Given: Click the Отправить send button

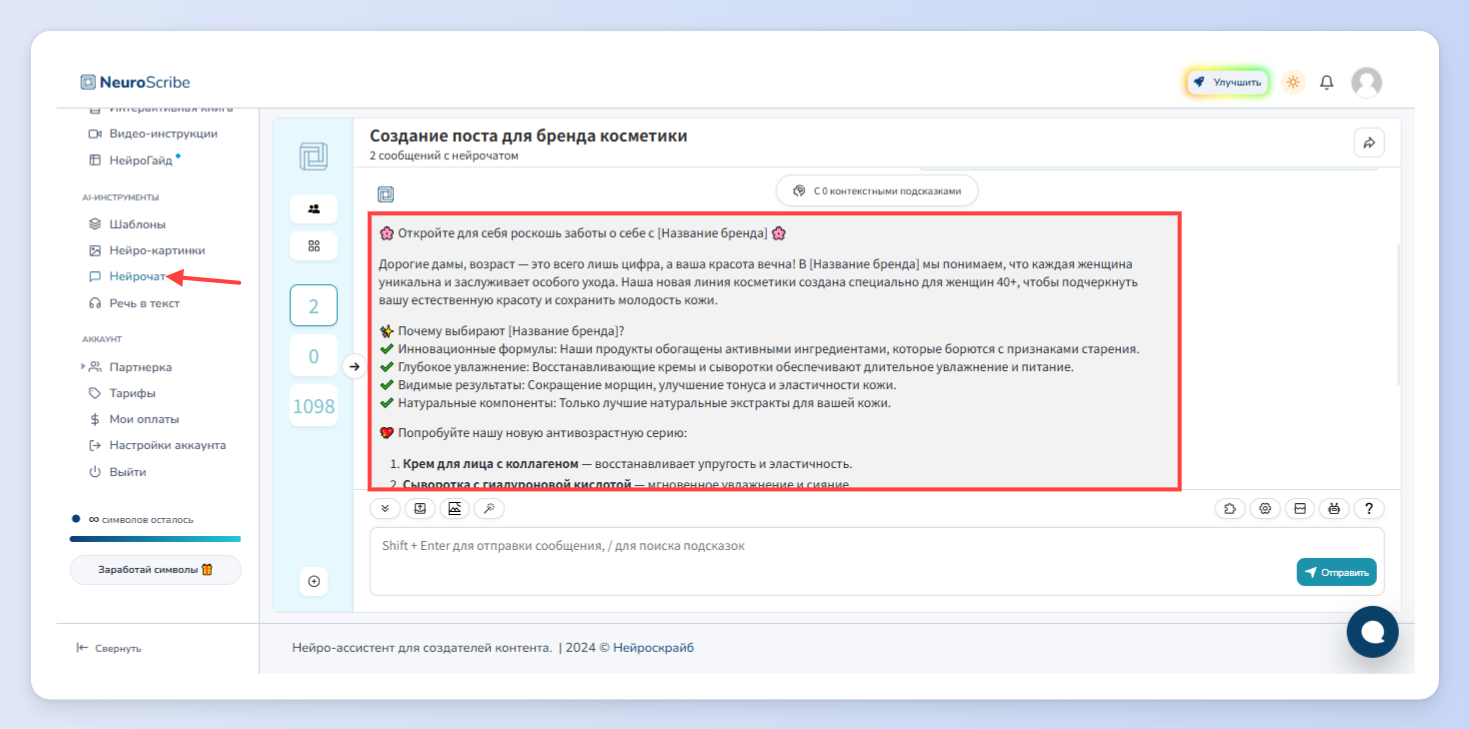Looking at the screenshot, I should point(1337,572).
